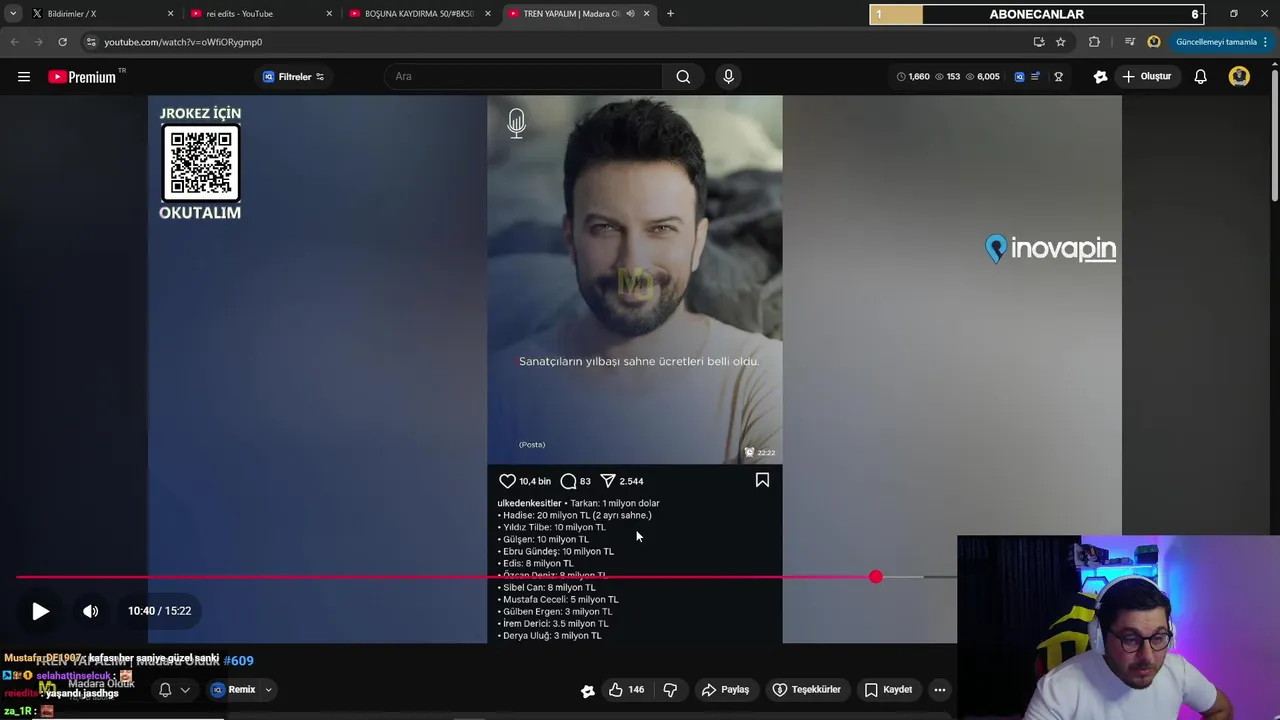Click the 1,660 clock stat
The height and width of the screenshot is (720, 1280).
(913, 76)
